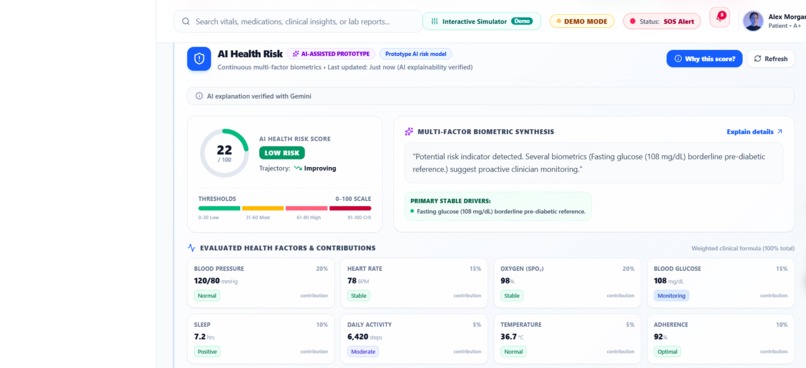Click the LOW RISK badge
This screenshot has height=368, width=806.
[x=282, y=153]
